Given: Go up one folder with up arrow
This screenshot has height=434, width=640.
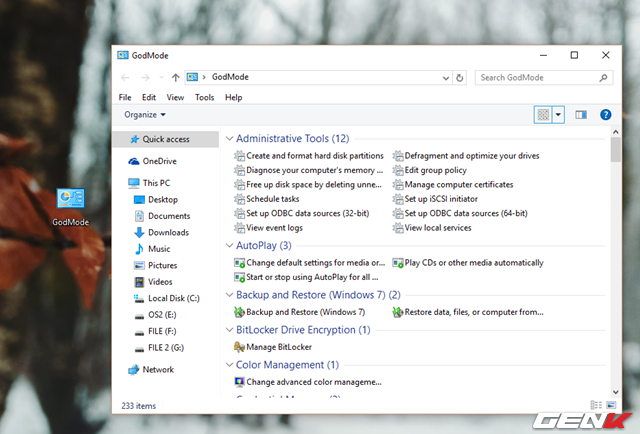Looking at the screenshot, I should 176,77.
